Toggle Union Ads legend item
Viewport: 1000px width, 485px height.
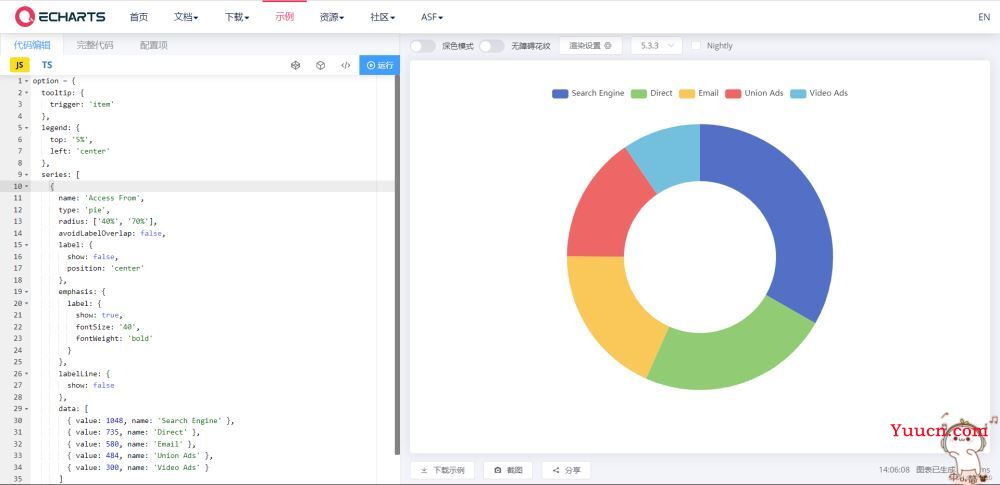[754, 93]
